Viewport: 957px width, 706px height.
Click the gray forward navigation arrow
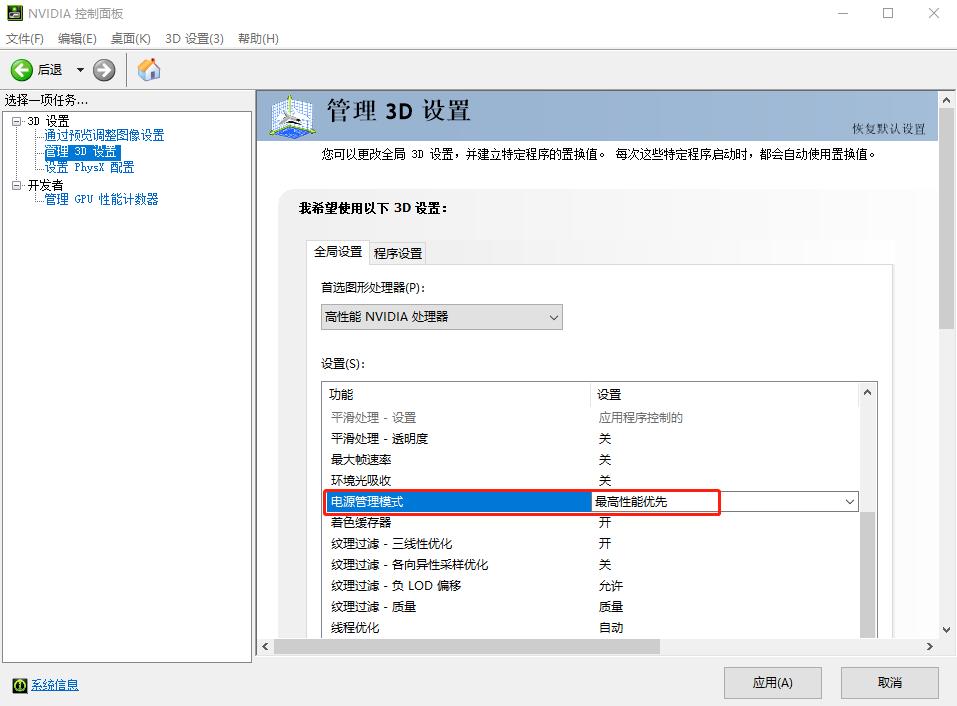pos(102,70)
